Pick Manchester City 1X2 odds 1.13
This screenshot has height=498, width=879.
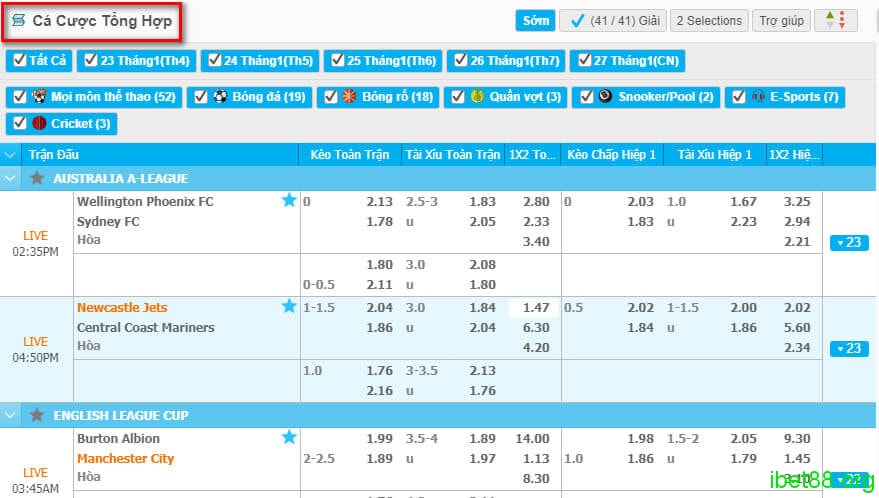click(536, 459)
